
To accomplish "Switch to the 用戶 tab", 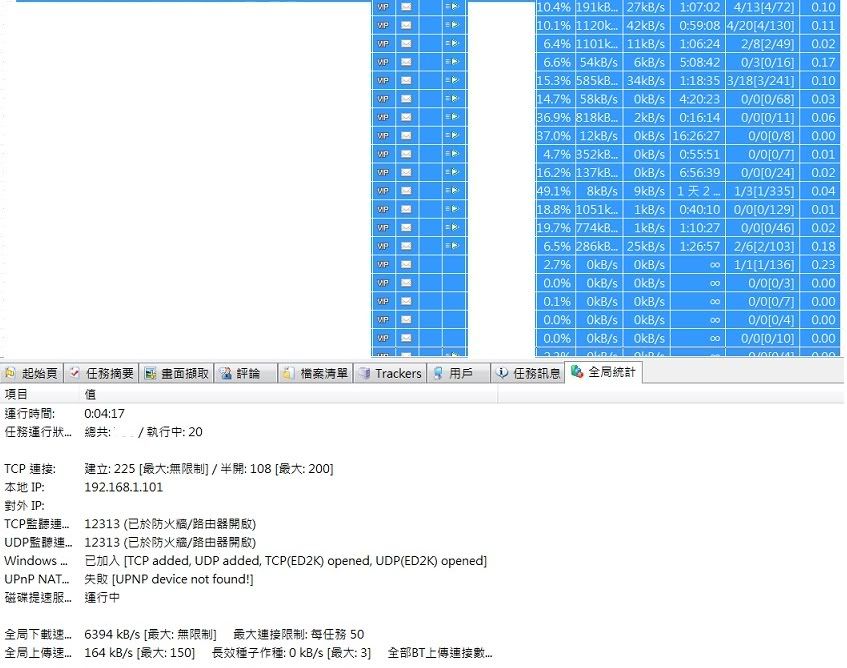I will [454, 373].
